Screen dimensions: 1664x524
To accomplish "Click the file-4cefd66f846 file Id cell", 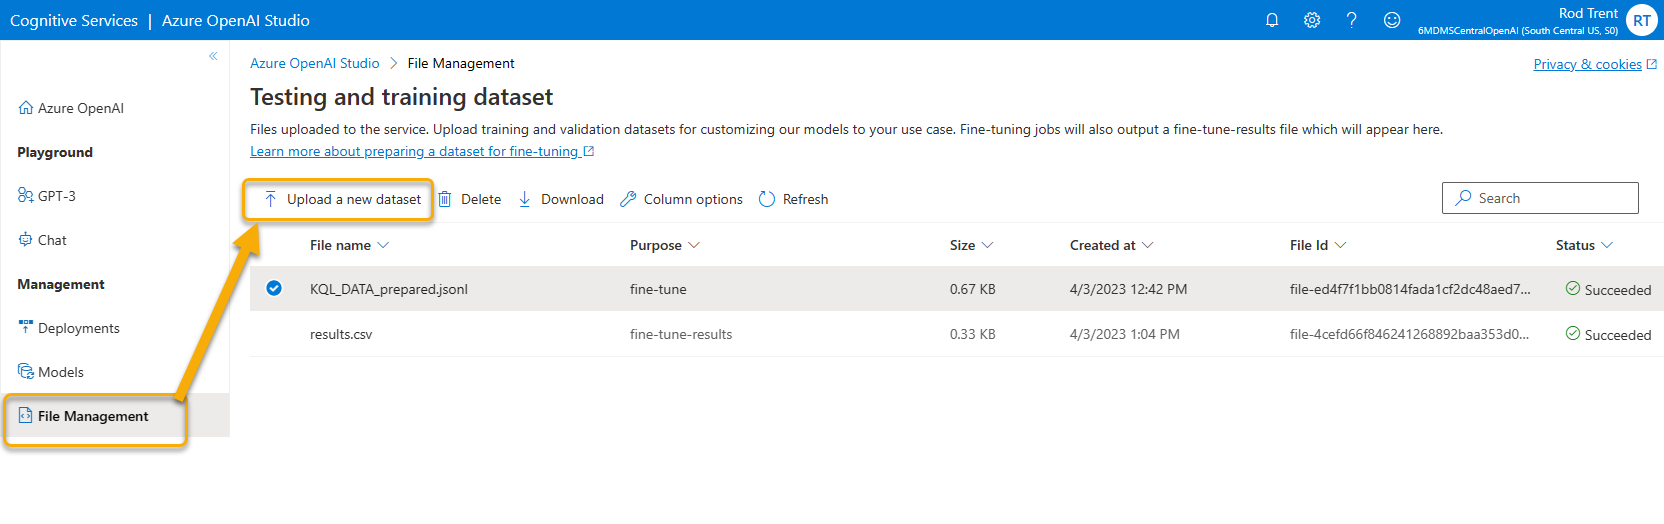I will pyautogui.click(x=1409, y=334).
